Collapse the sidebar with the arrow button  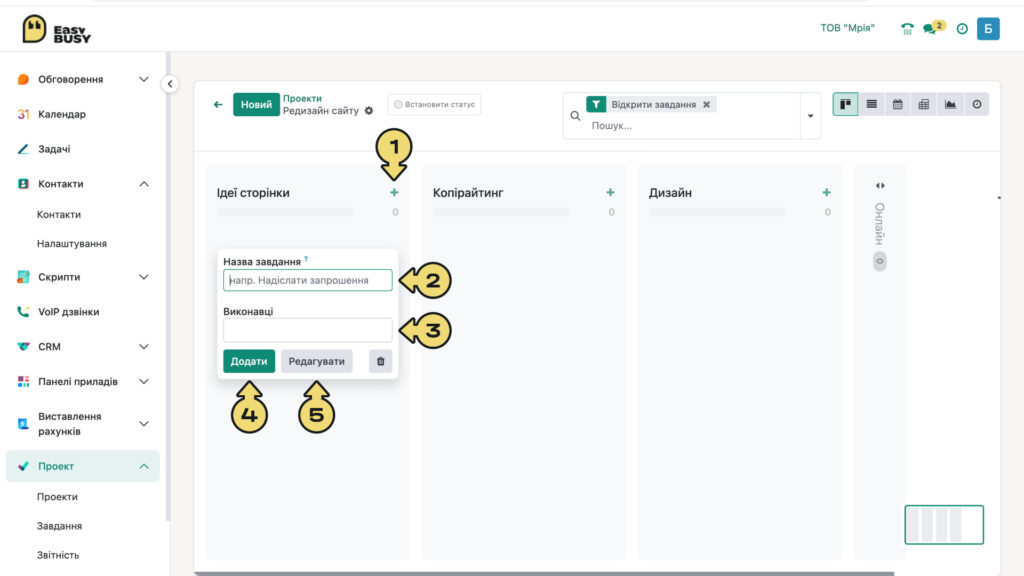(170, 84)
